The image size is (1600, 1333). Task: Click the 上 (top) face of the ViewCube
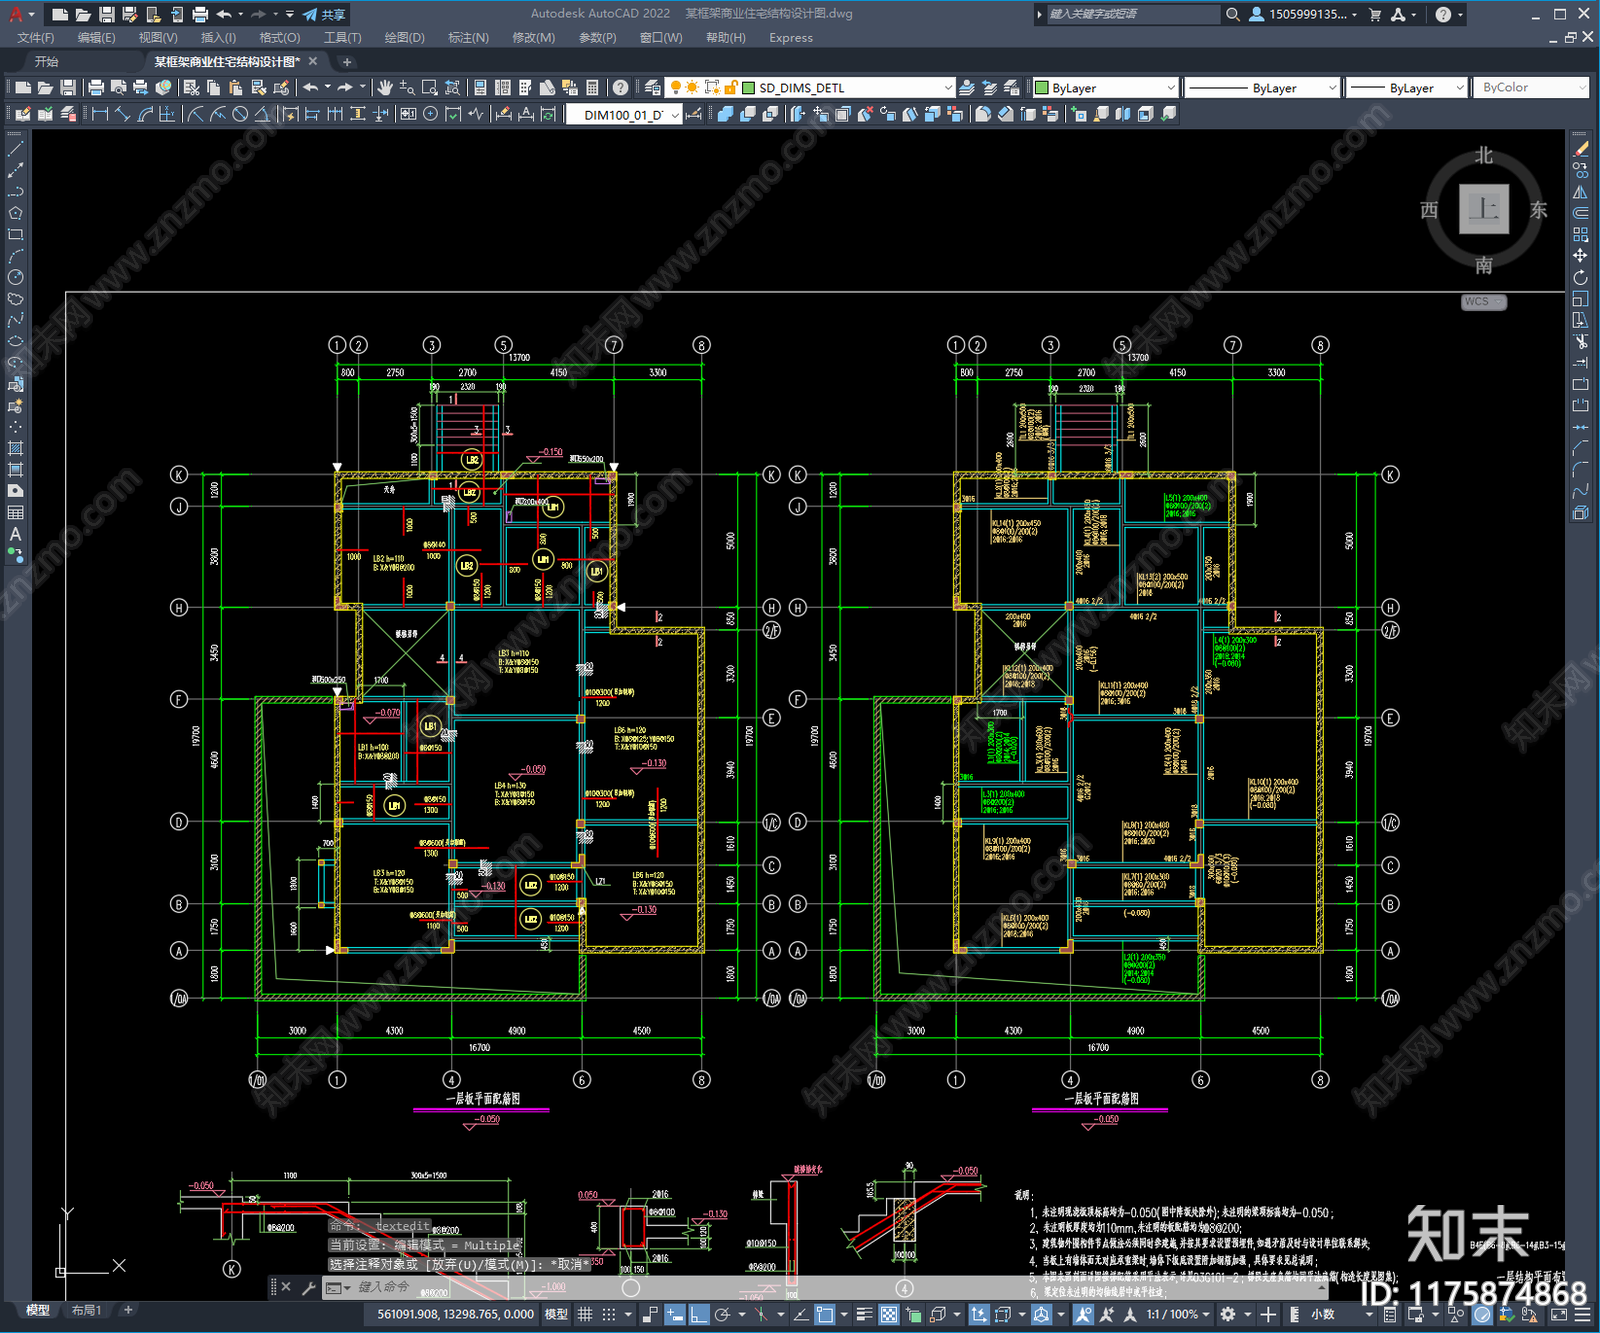pyautogui.click(x=1483, y=209)
